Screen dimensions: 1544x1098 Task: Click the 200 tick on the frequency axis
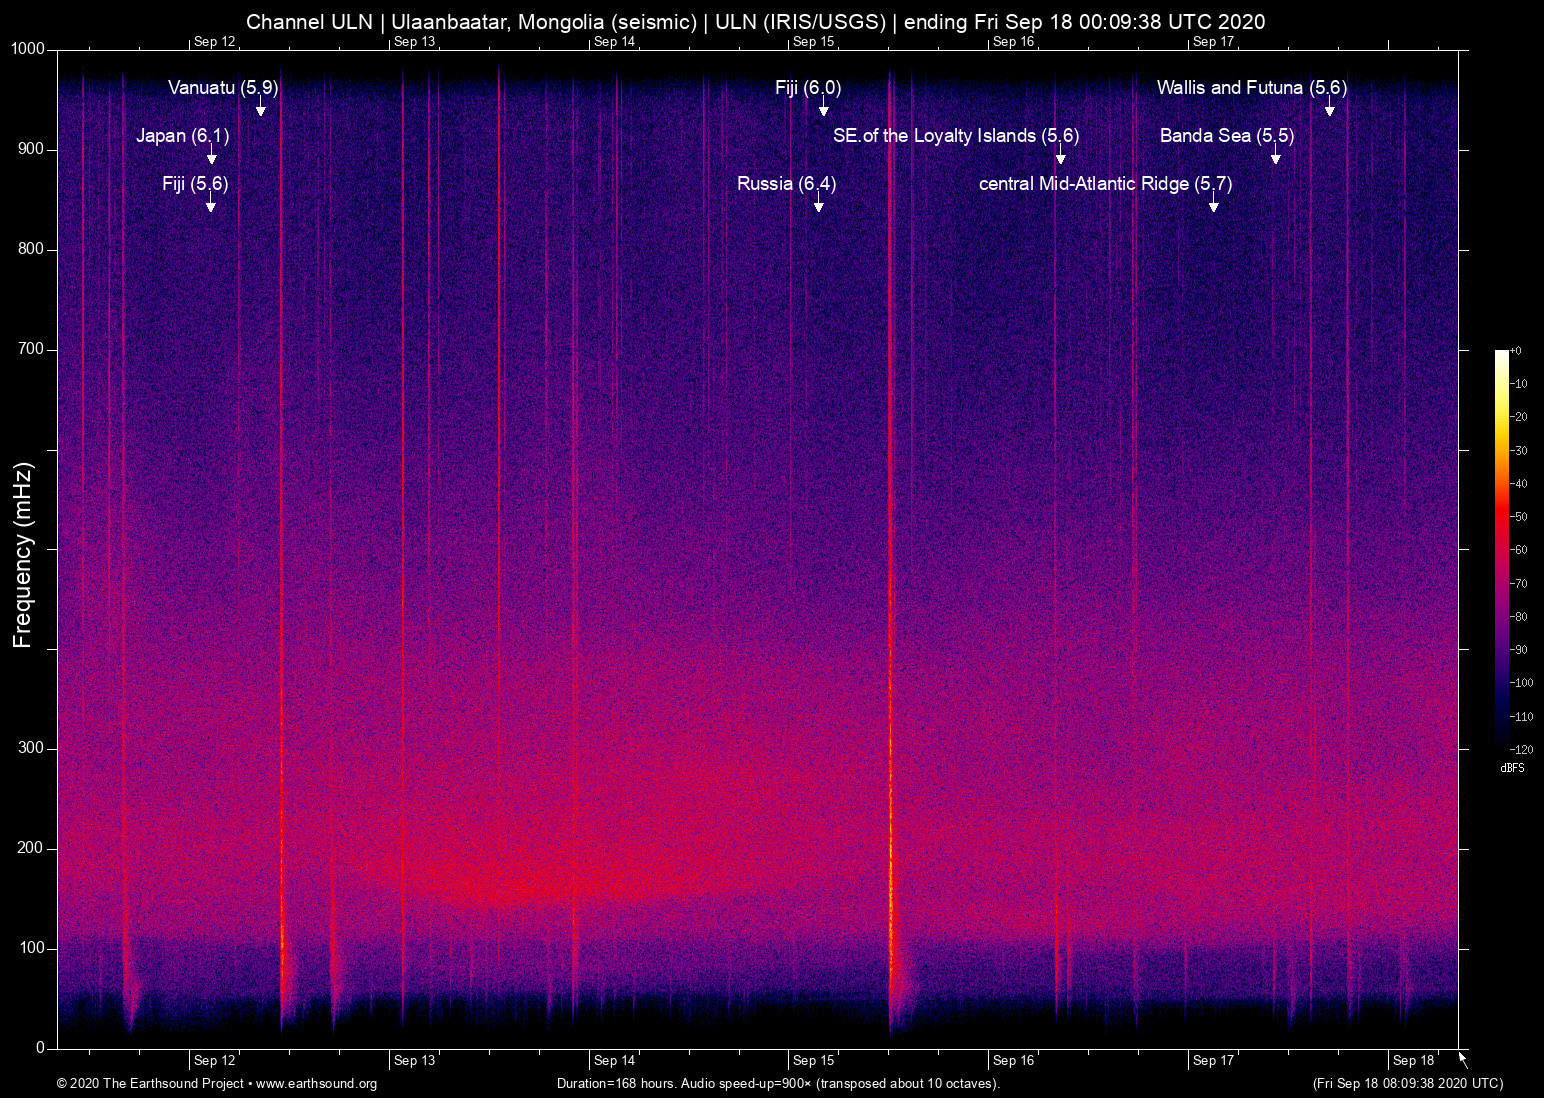click(x=32, y=848)
